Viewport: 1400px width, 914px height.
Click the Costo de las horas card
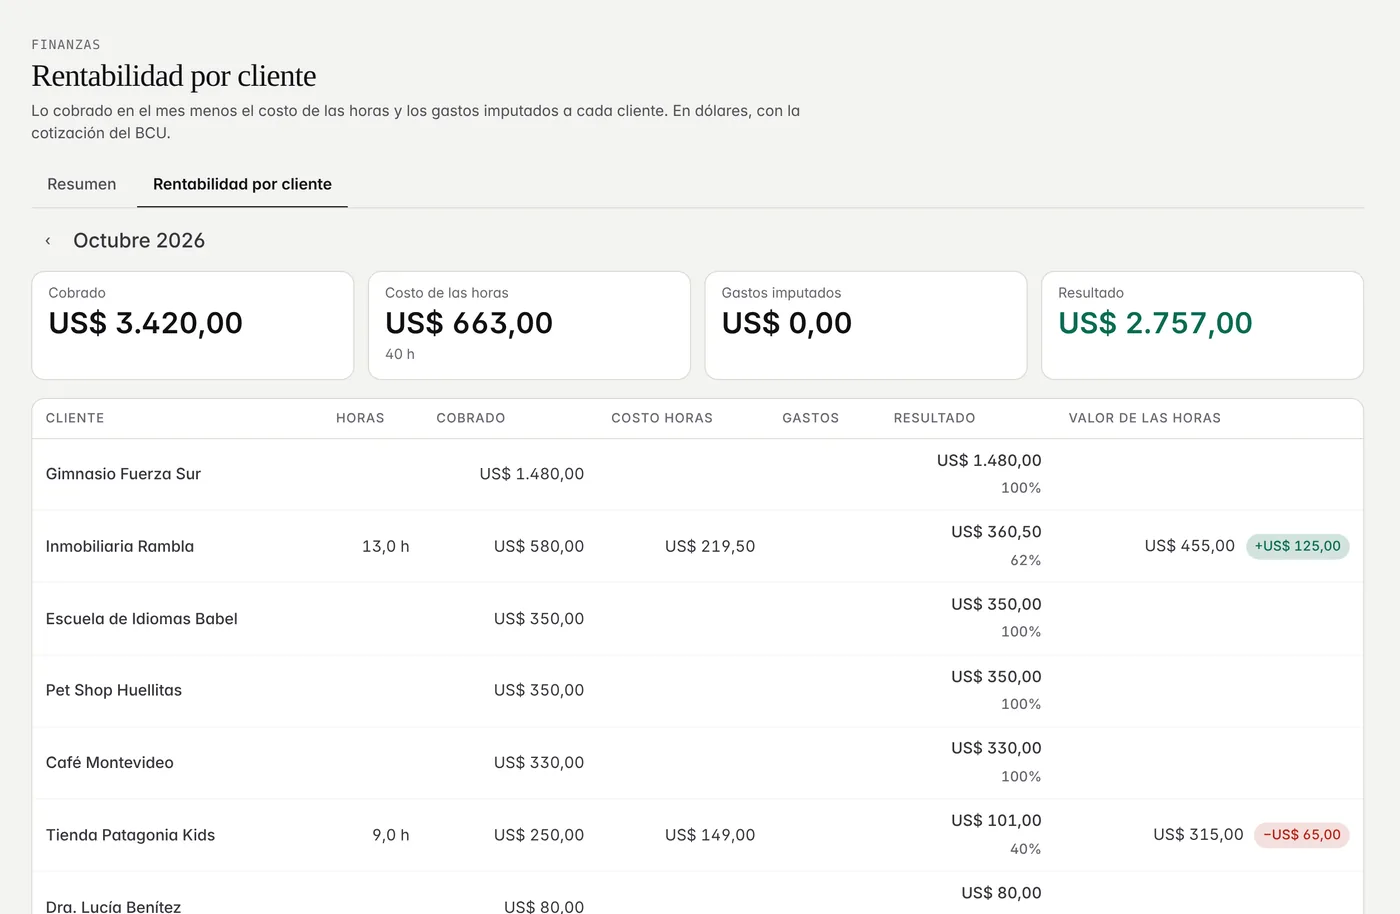coord(529,325)
